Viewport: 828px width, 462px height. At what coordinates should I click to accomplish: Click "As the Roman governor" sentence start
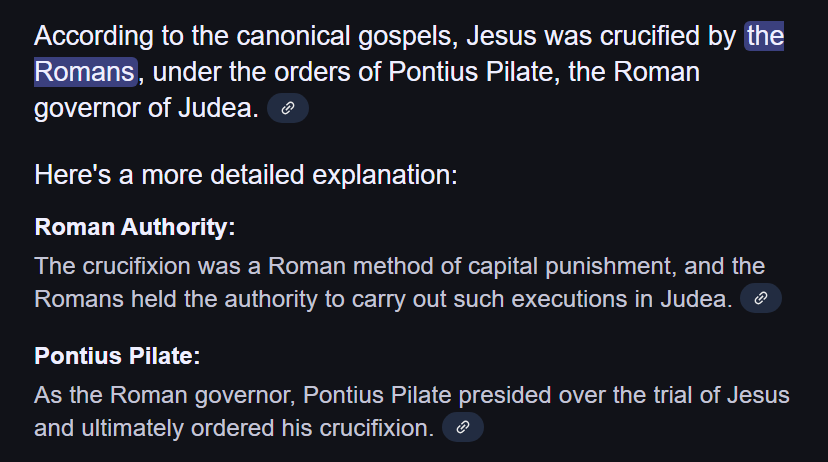tap(164, 395)
